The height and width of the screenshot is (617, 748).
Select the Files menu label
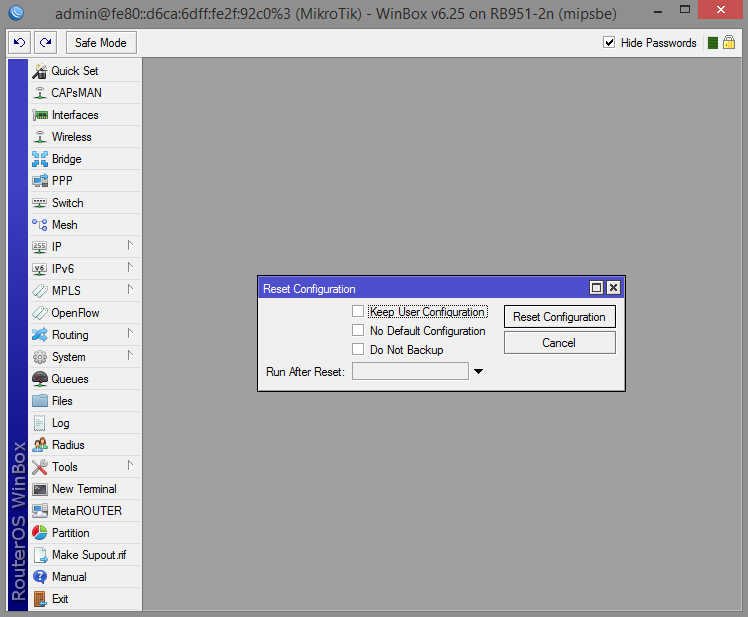coord(62,401)
